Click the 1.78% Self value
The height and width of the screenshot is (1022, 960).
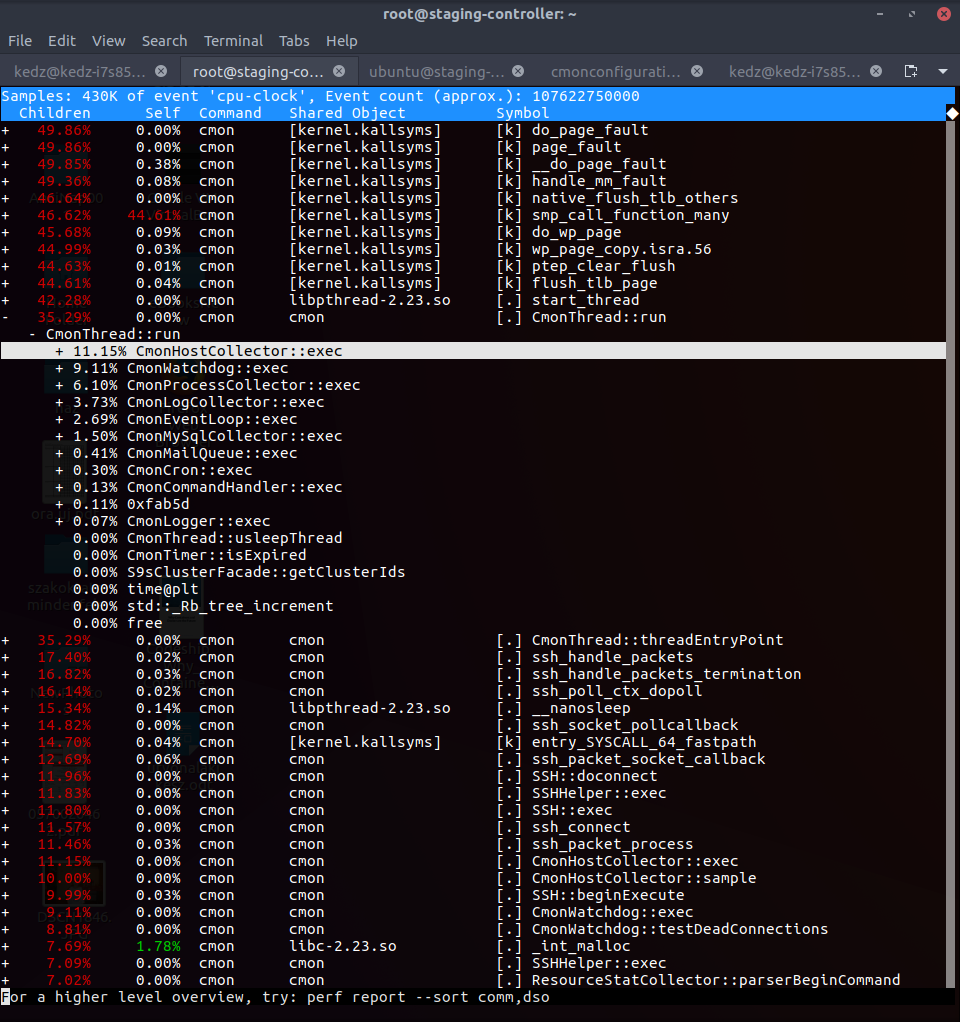[158, 946]
